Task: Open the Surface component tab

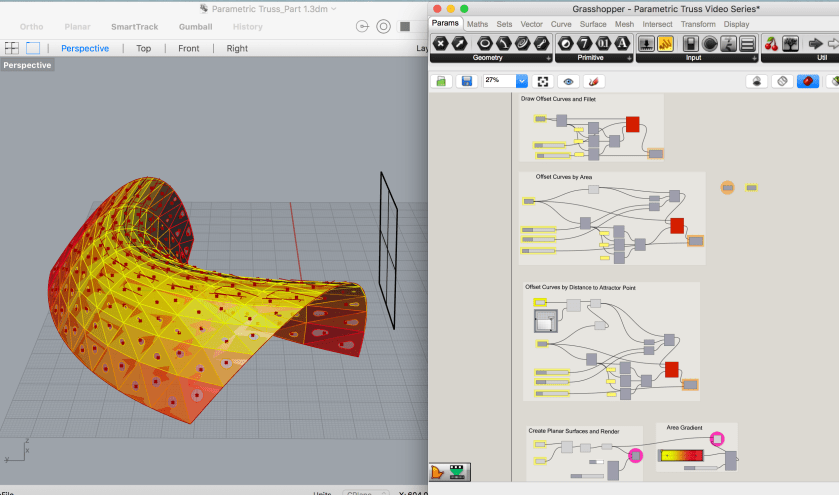Action: (x=593, y=23)
